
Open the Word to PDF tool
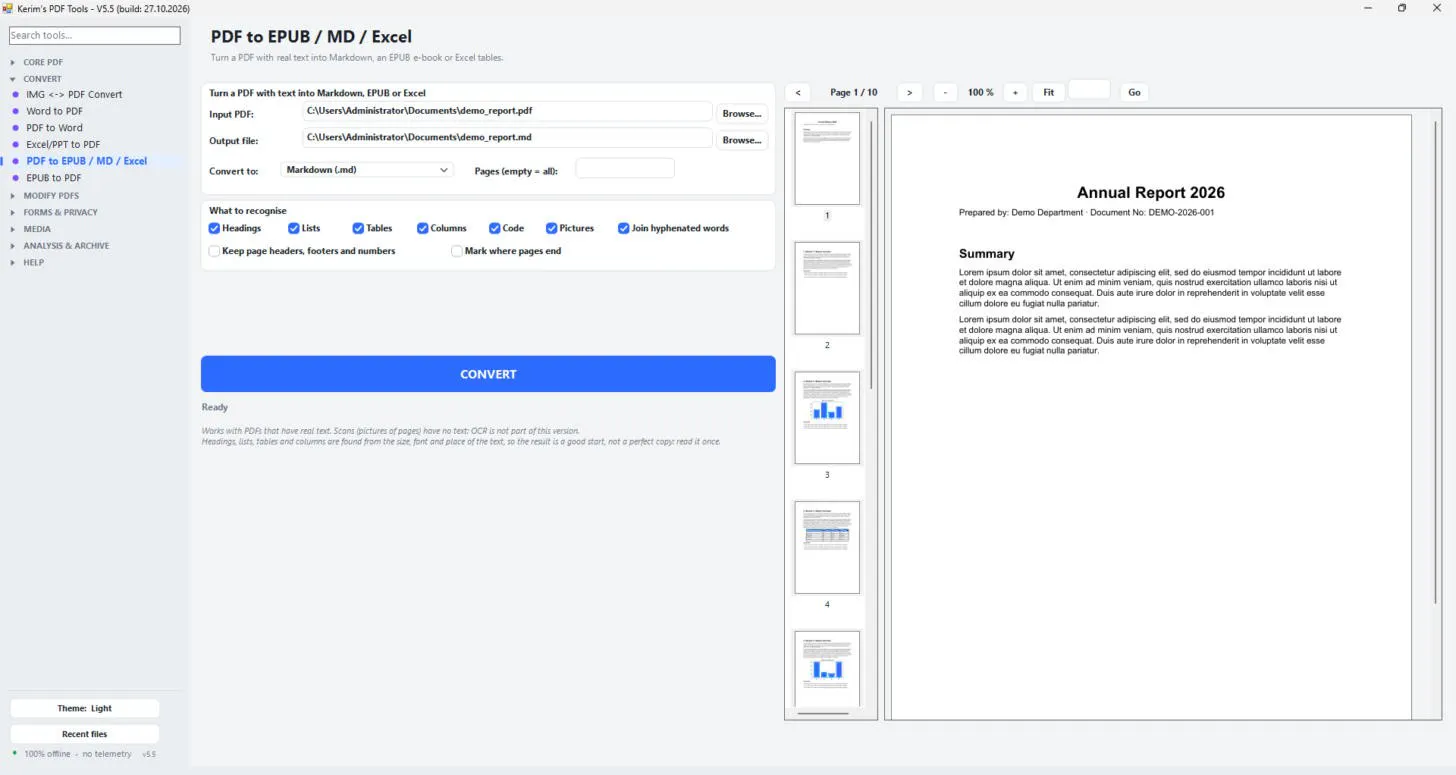[54, 111]
